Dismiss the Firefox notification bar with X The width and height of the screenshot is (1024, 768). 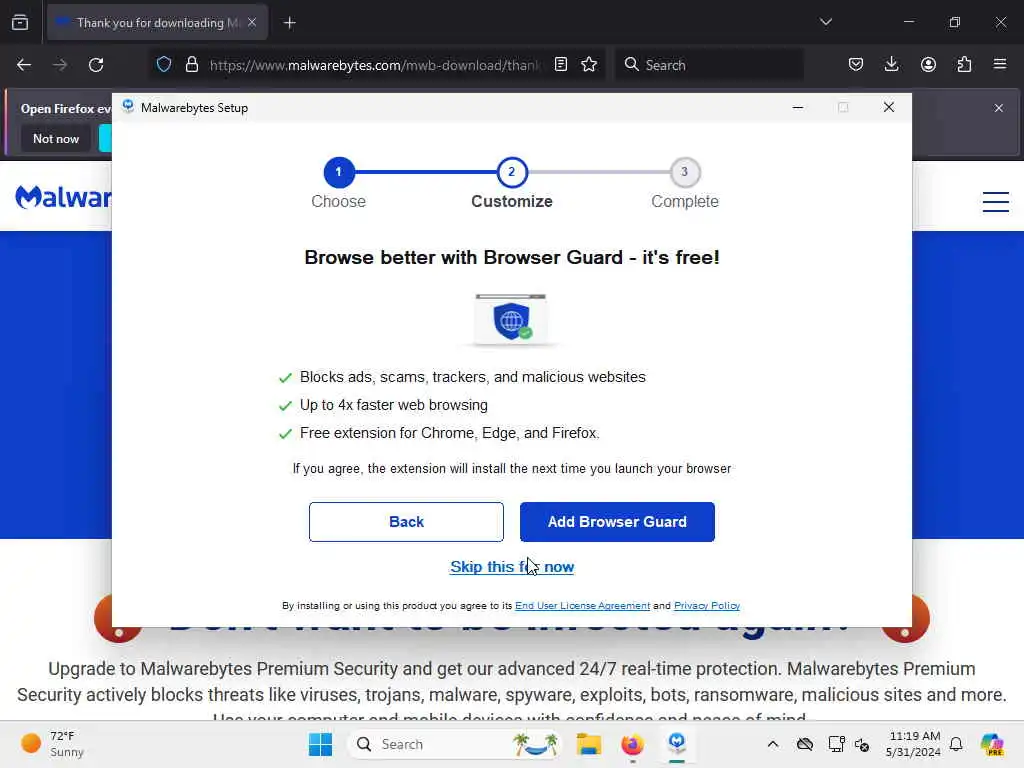point(999,108)
